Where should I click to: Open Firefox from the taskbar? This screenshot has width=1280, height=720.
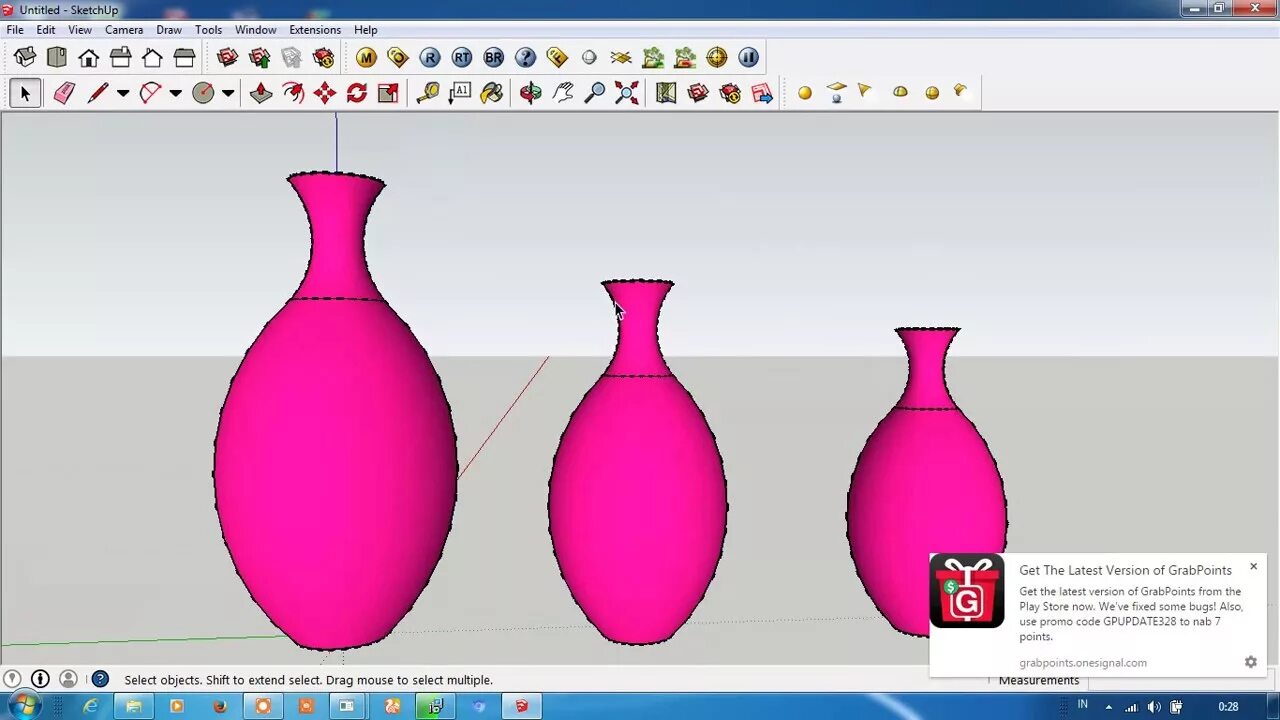[220, 706]
